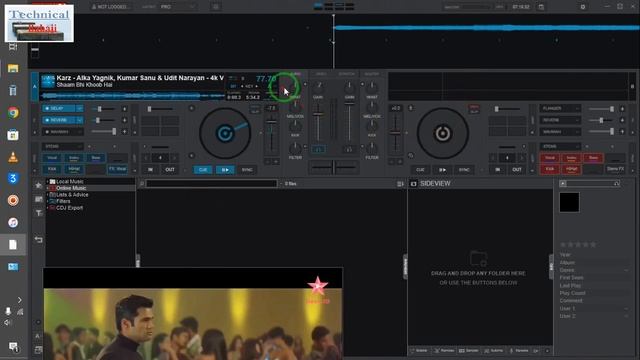Open DELAY effect dropdown arrow
Viewport: 640px width, 360px height.
point(80,109)
